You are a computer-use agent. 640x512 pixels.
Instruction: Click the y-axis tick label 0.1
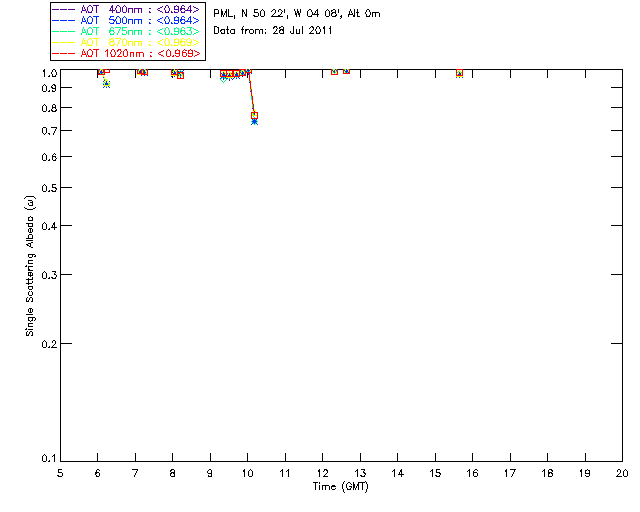pyautogui.click(x=49, y=459)
